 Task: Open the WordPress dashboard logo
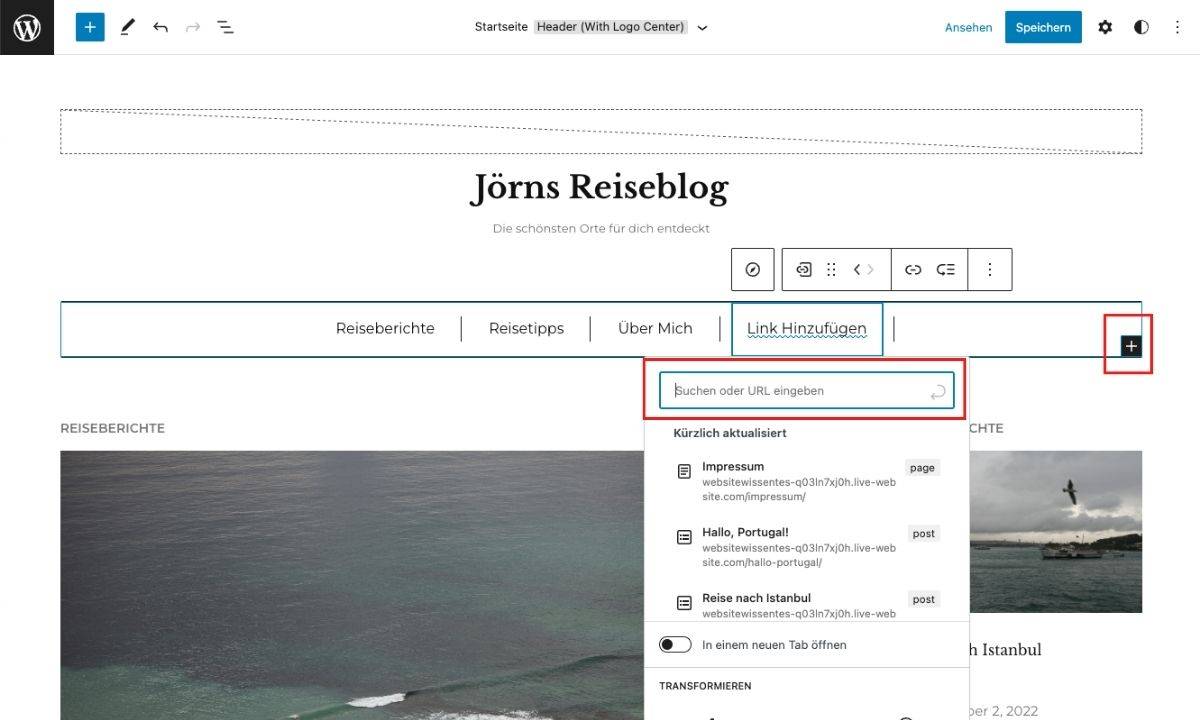click(27, 27)
